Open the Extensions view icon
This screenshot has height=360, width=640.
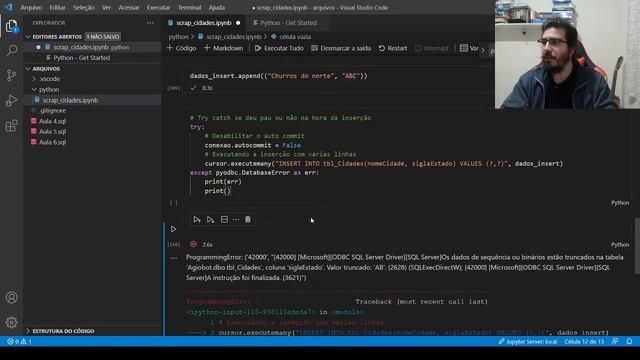[11, 125]
